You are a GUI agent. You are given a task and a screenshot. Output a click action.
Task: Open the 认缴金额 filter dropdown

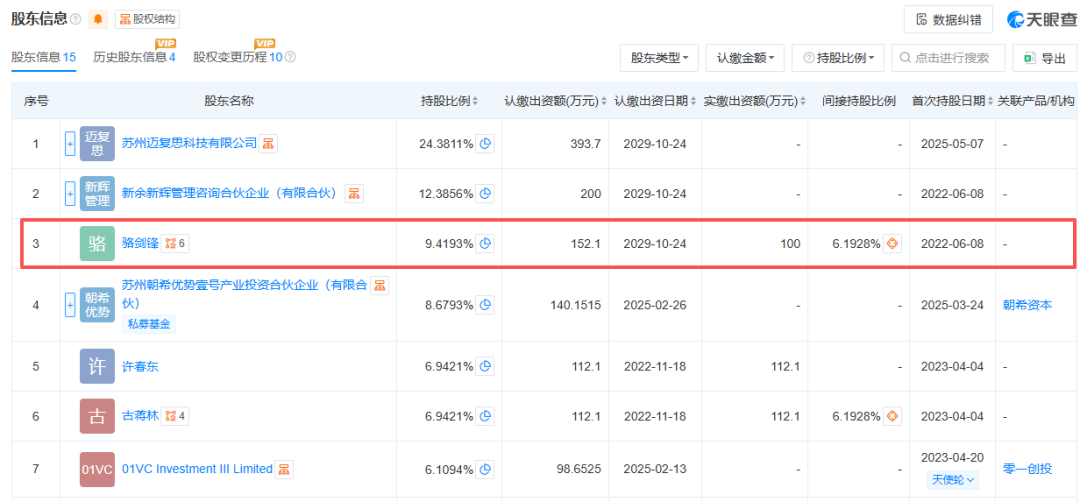(x=745, y=58)
